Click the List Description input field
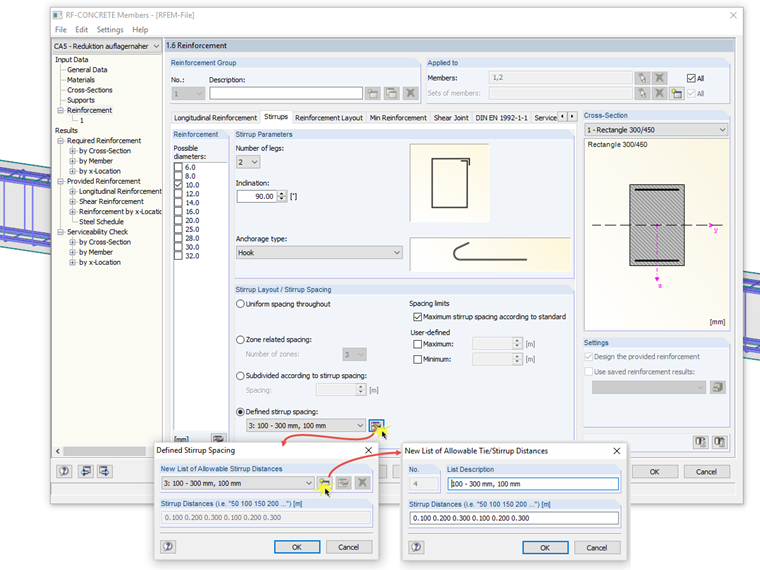Viewport: 760px width, 570px height. coord(533,484)
